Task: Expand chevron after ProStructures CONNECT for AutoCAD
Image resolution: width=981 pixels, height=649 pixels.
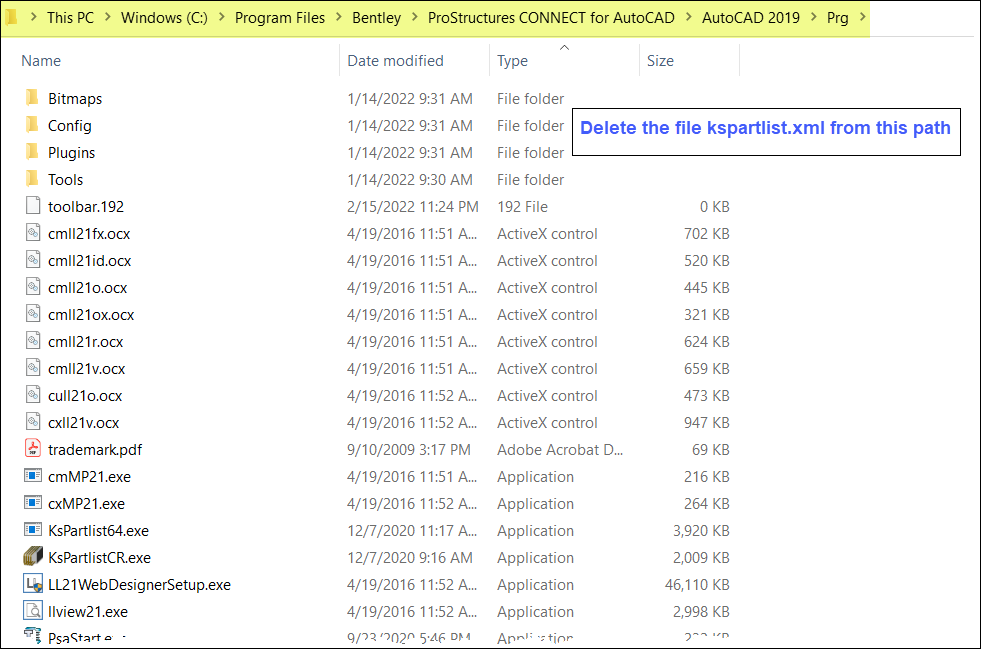Action: [688, 17]
